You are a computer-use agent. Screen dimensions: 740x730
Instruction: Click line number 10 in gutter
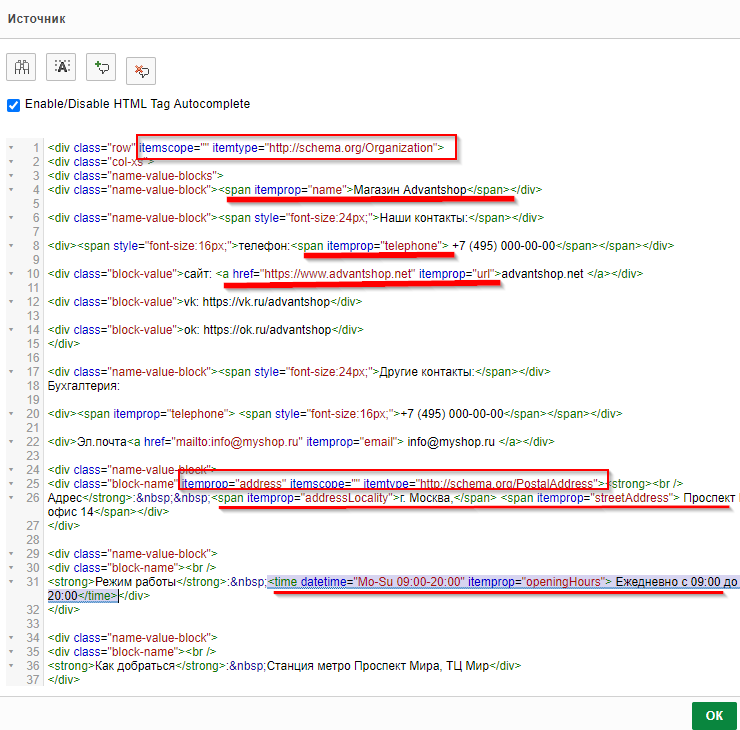point(34,273)
